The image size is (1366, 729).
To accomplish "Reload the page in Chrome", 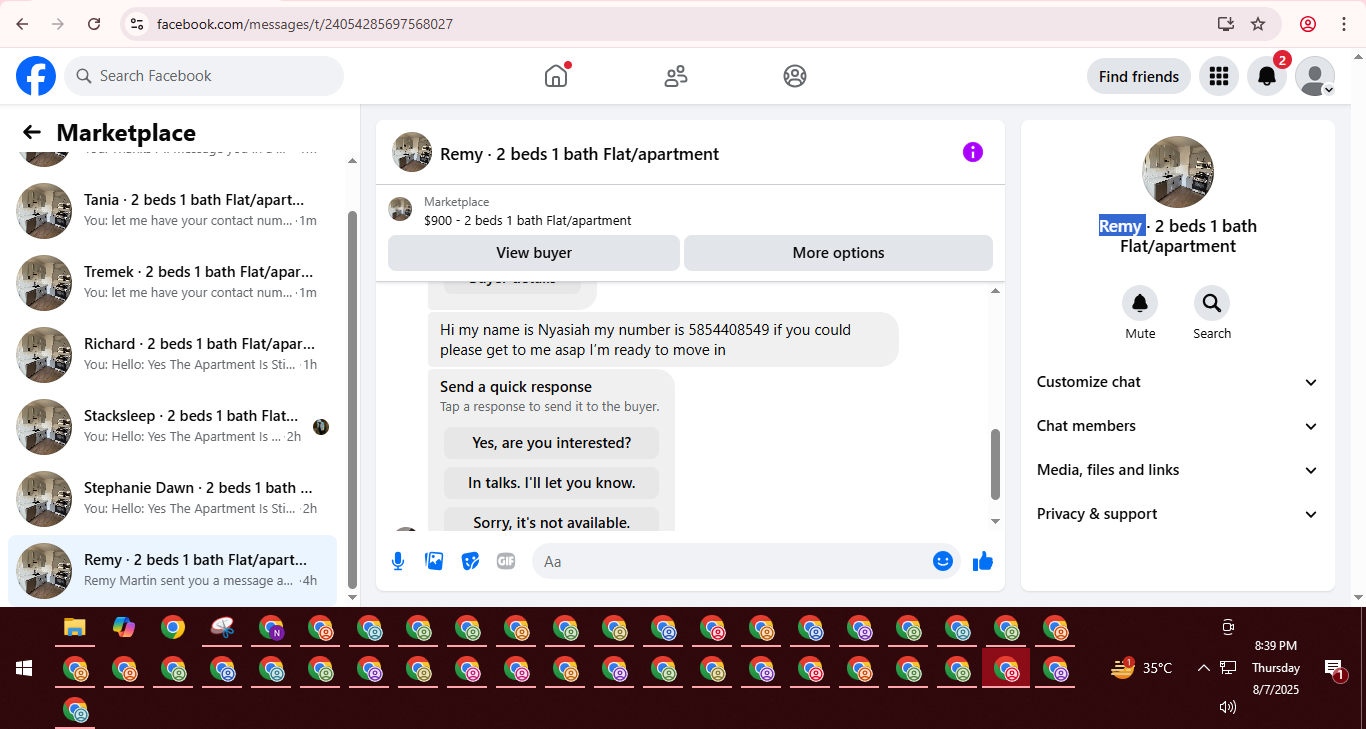I will (94, 24).
